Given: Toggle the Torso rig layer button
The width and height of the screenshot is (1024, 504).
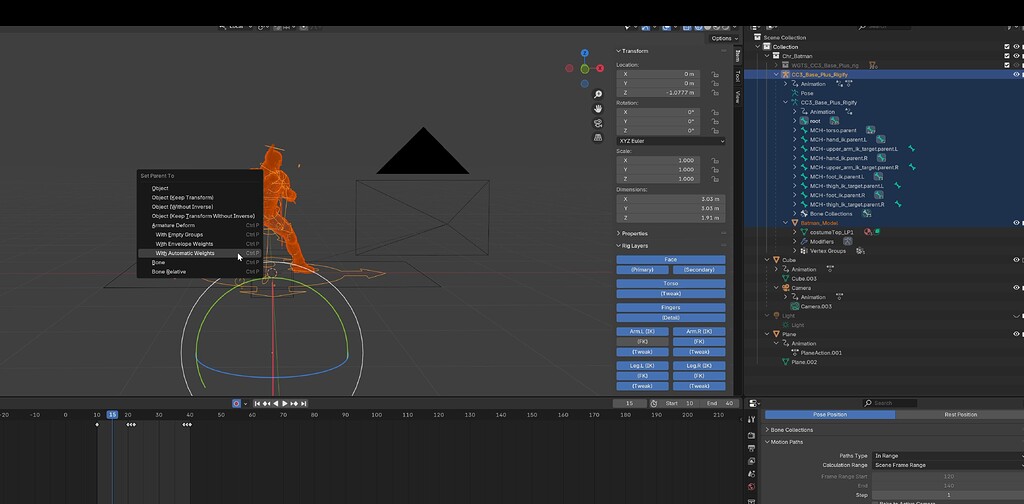Looking at the screenshot, I should [671, 283].
